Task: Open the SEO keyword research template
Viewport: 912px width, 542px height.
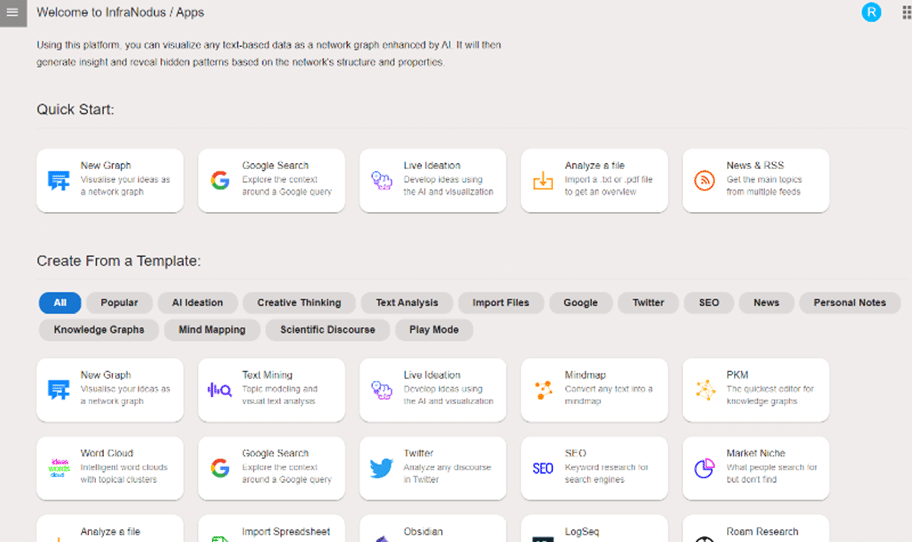Action: (594, 468)
